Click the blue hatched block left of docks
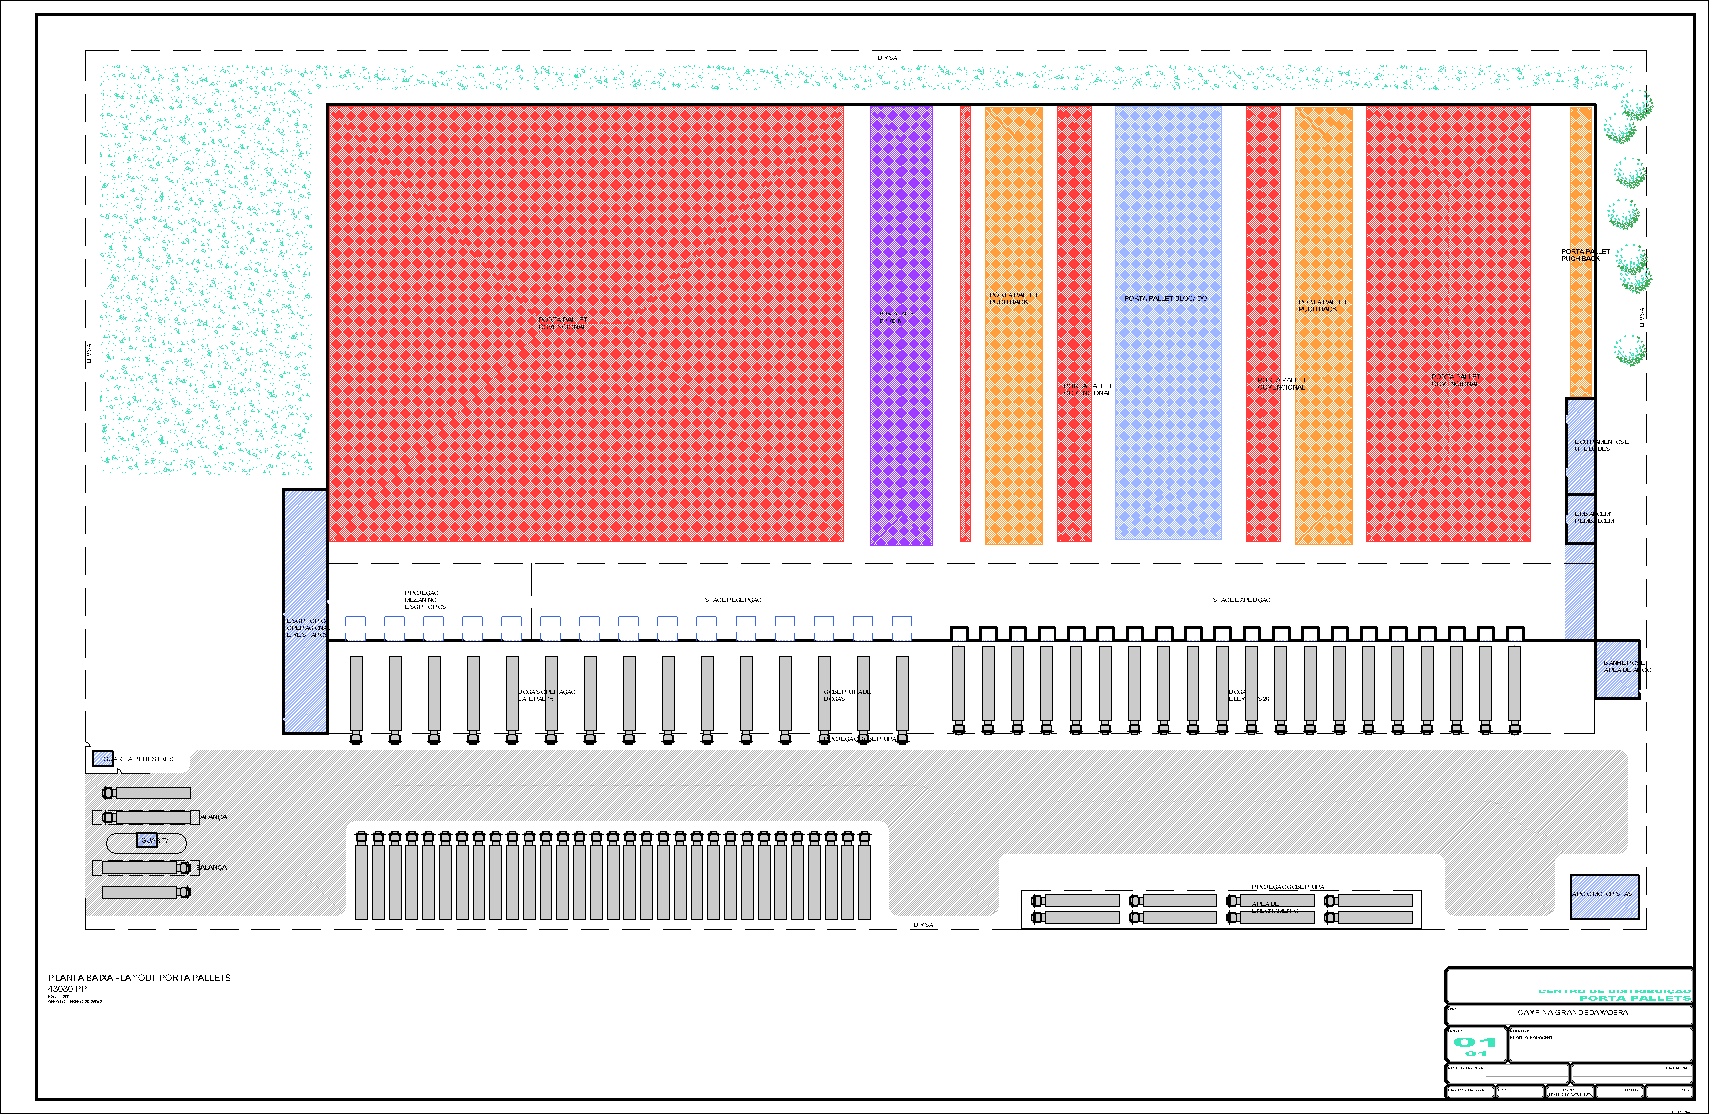 point(305,611)
